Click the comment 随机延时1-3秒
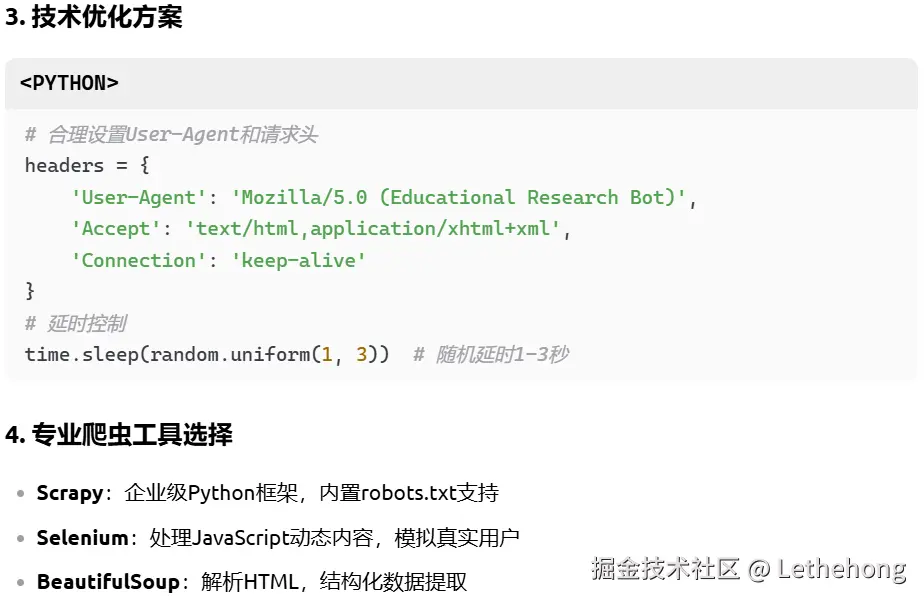 click(491, 354)
